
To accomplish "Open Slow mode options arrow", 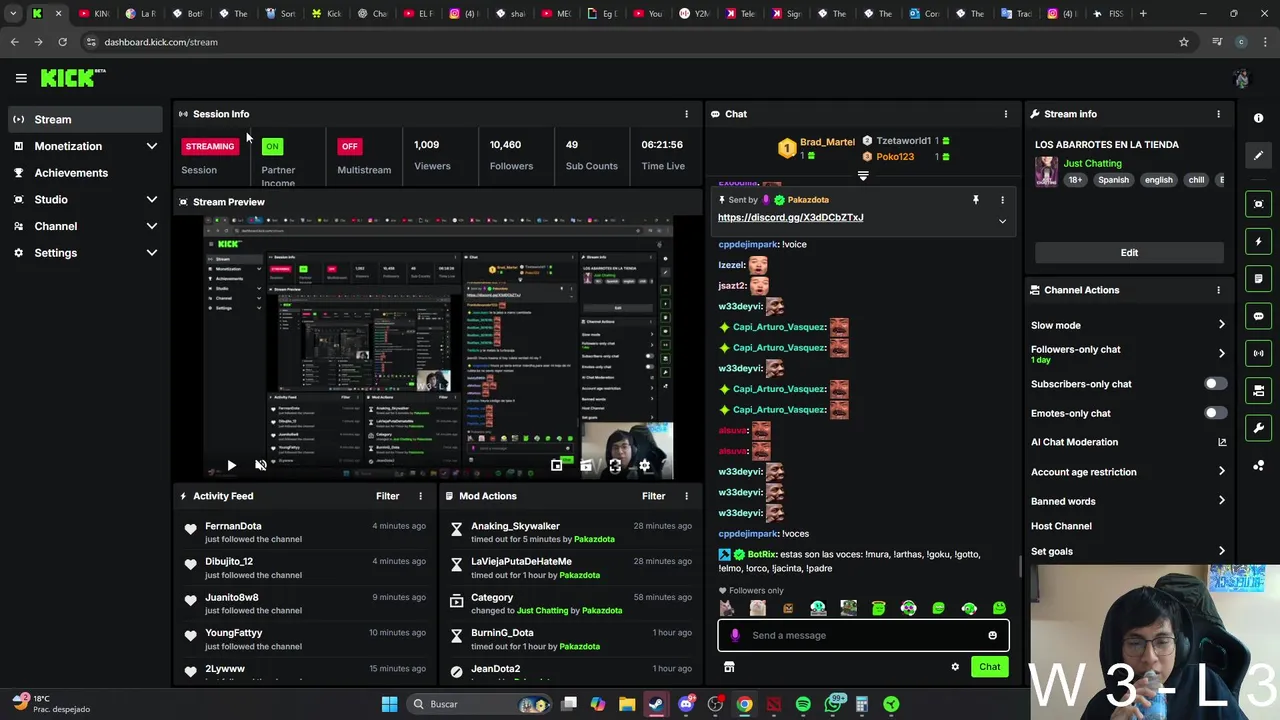I will (x=1221, y=325).
